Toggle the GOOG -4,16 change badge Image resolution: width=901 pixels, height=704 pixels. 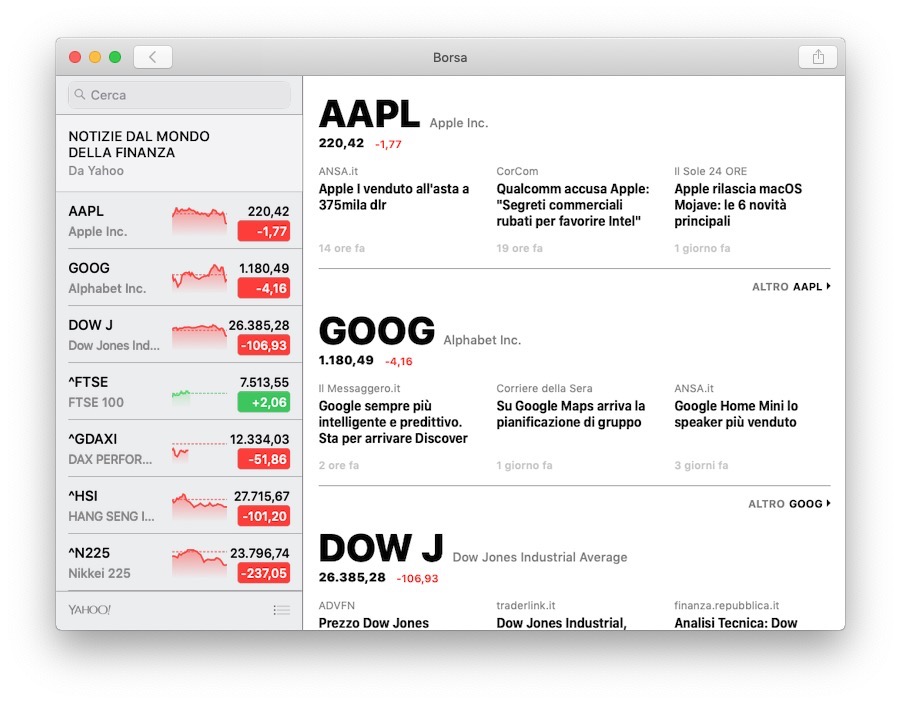(264, 288)
